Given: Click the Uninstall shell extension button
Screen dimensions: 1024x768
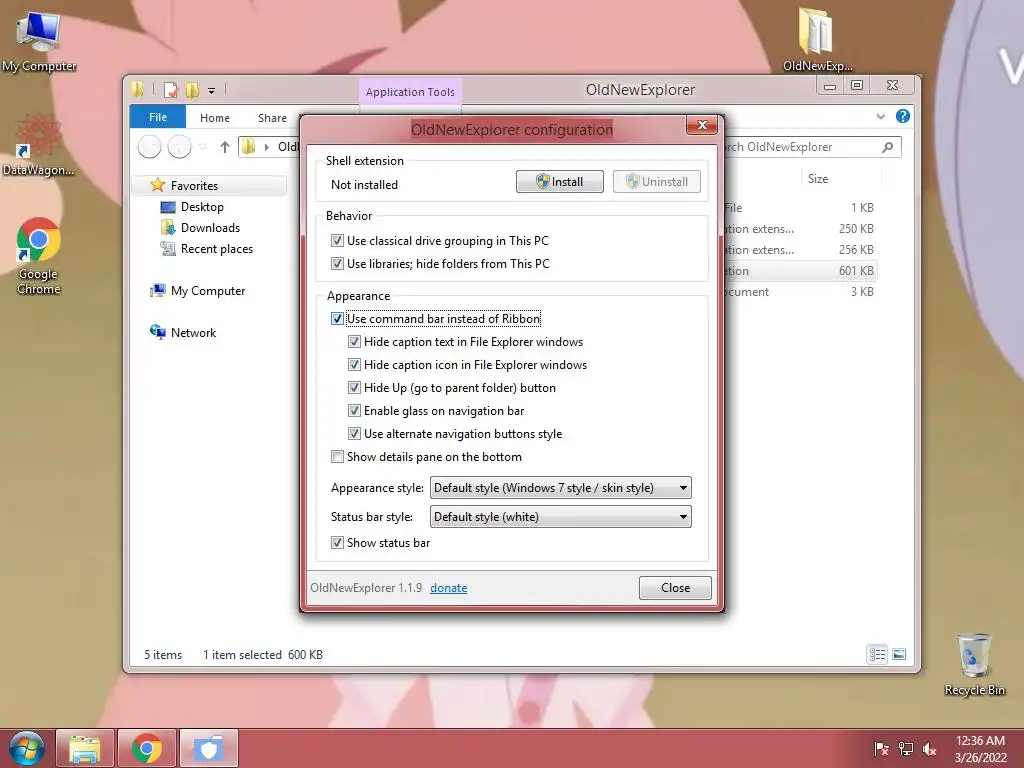Looking at the screenshot, I should pos(657,182).
